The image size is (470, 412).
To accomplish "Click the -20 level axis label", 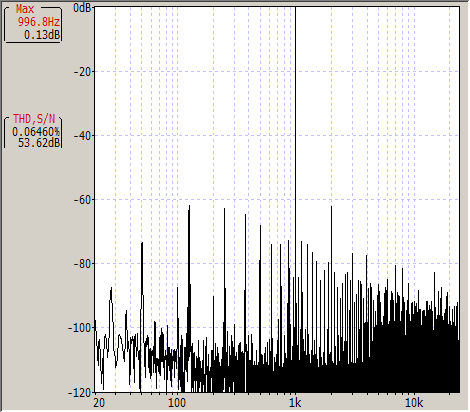I will (x=83, y=71).
